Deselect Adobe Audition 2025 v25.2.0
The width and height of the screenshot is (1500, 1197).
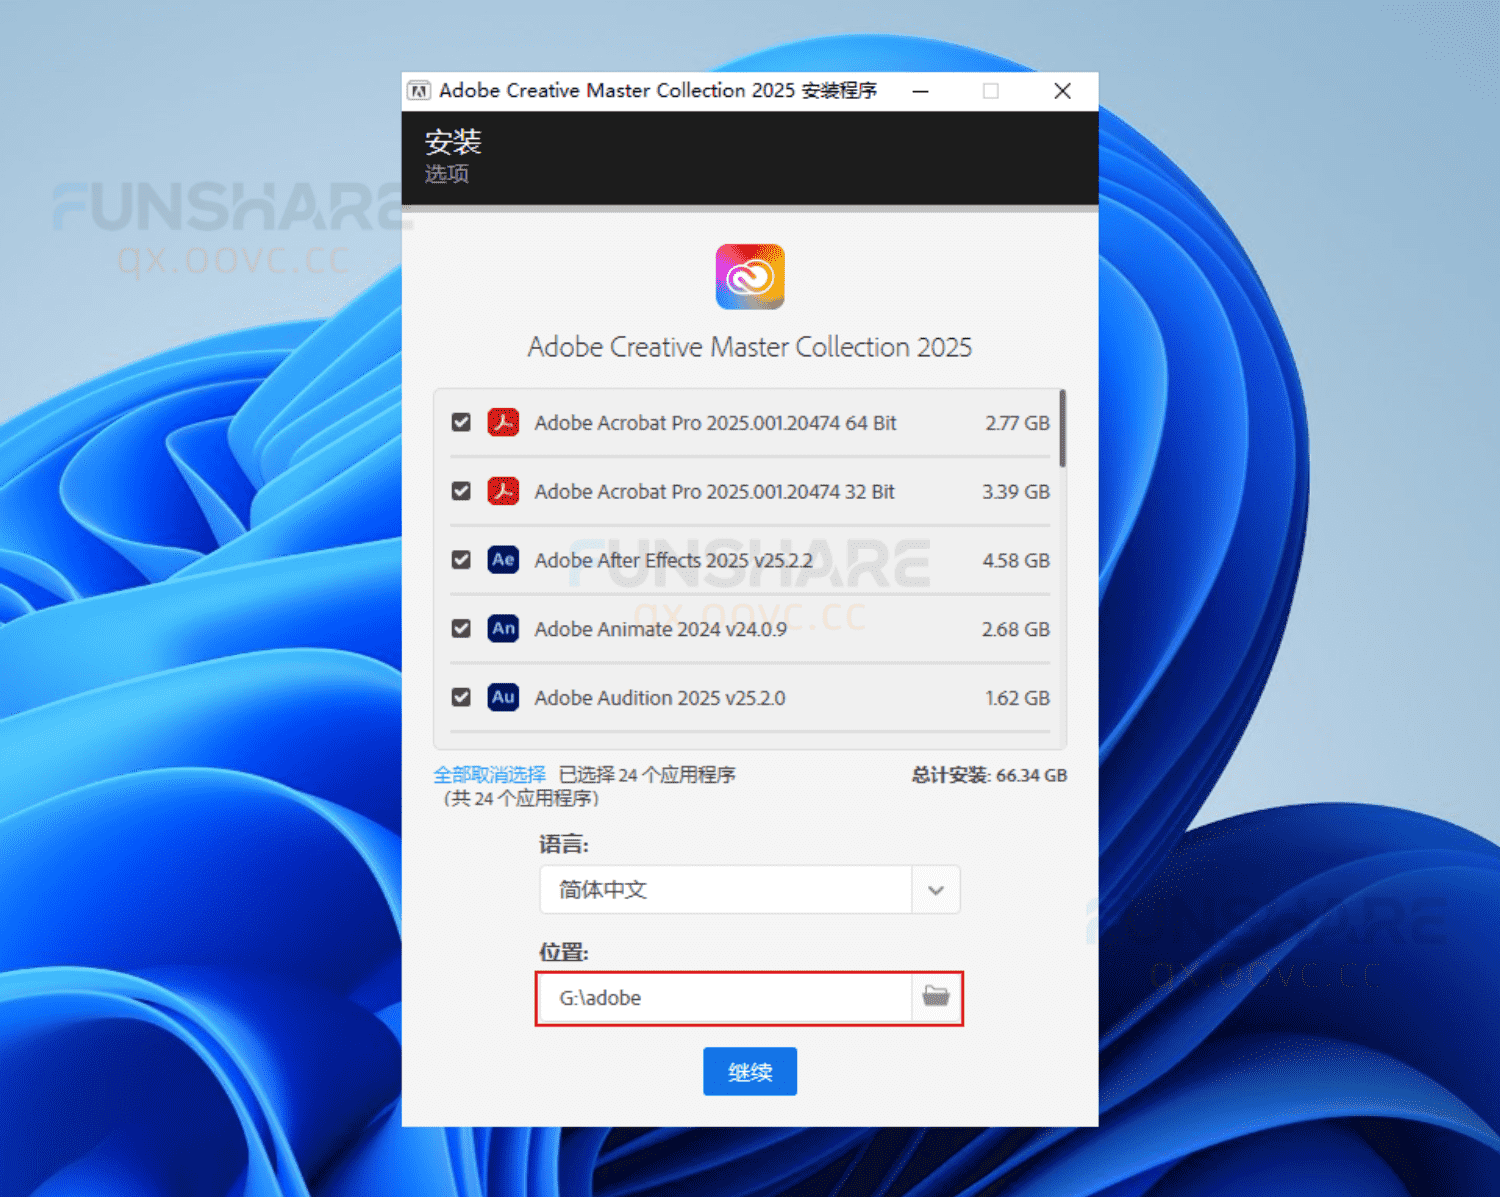pos(461,697)
